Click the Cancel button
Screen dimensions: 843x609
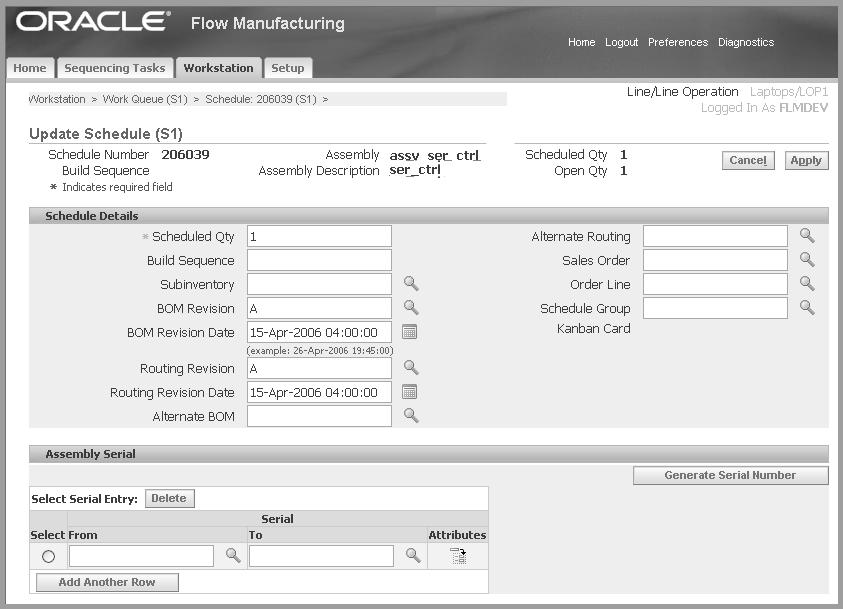(x=748, y=160)
